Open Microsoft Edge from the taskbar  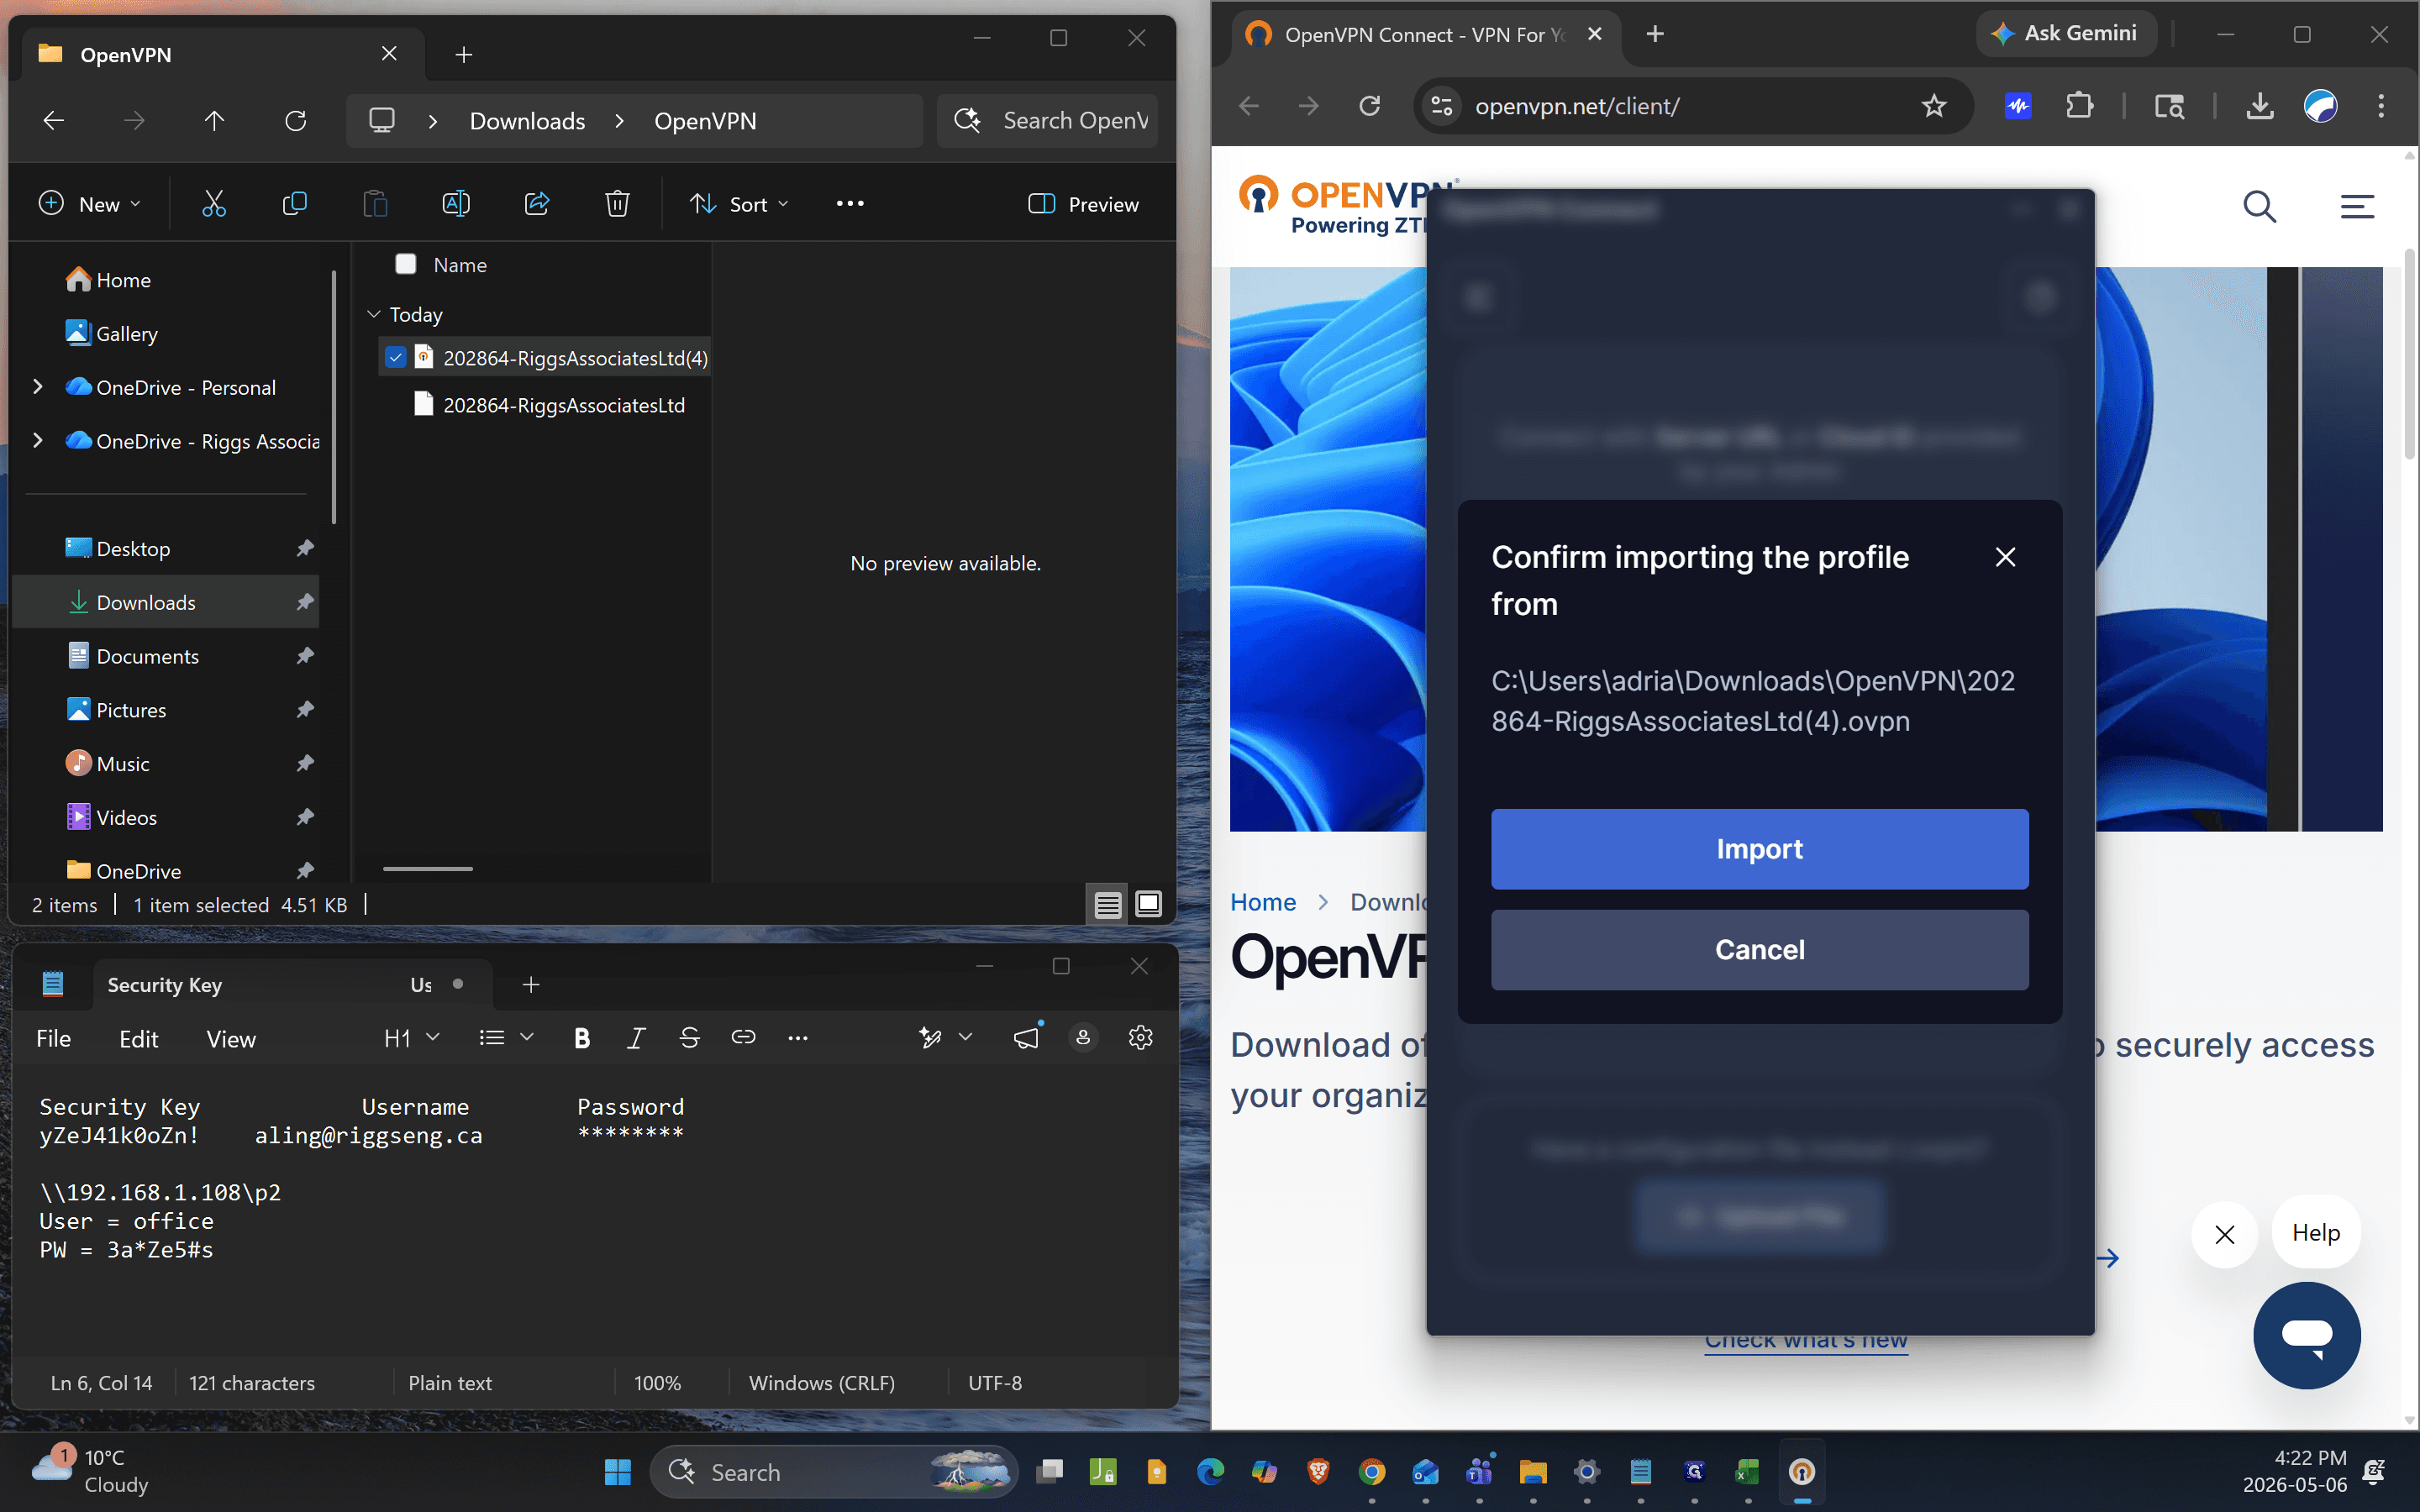1210,1472
